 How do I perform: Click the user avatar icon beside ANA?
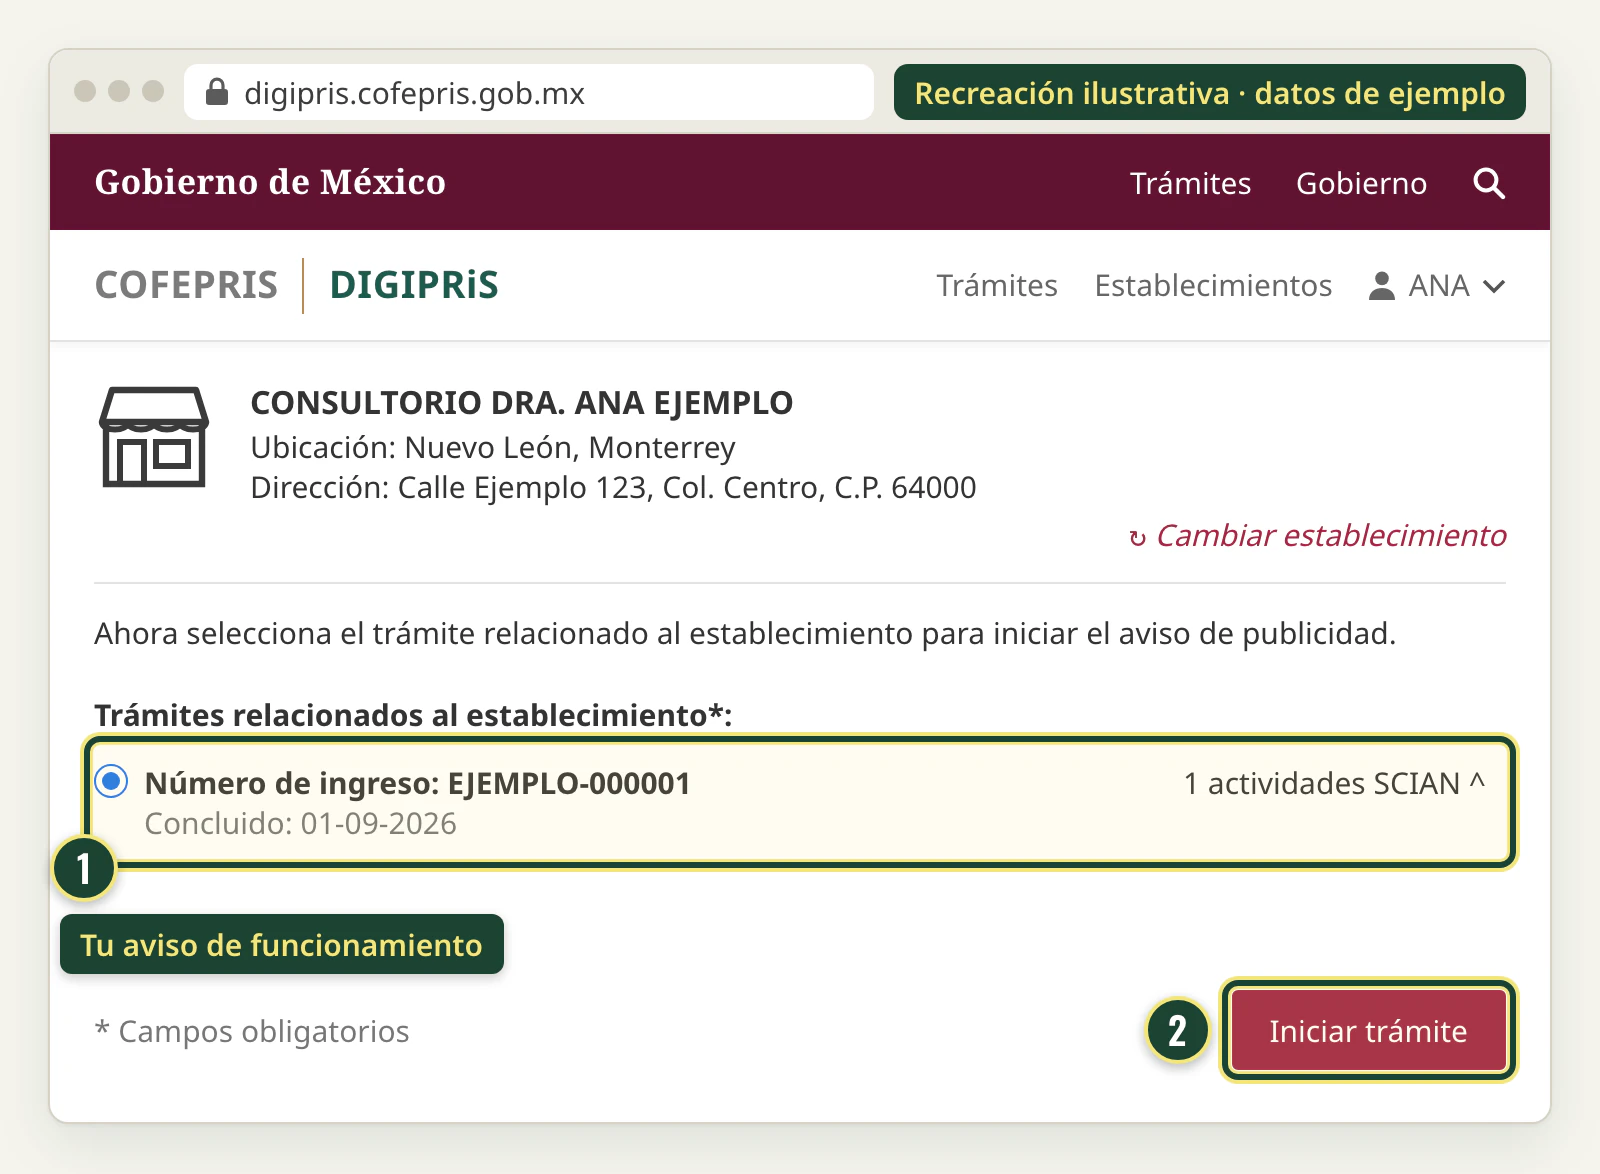[x=1381, y=286]
